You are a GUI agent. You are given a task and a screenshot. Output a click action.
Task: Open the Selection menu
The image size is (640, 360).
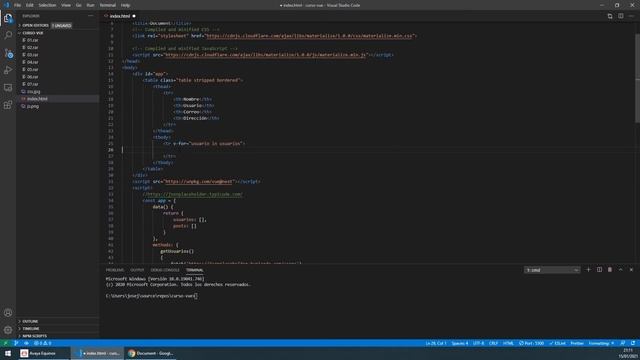coord(47,5)
